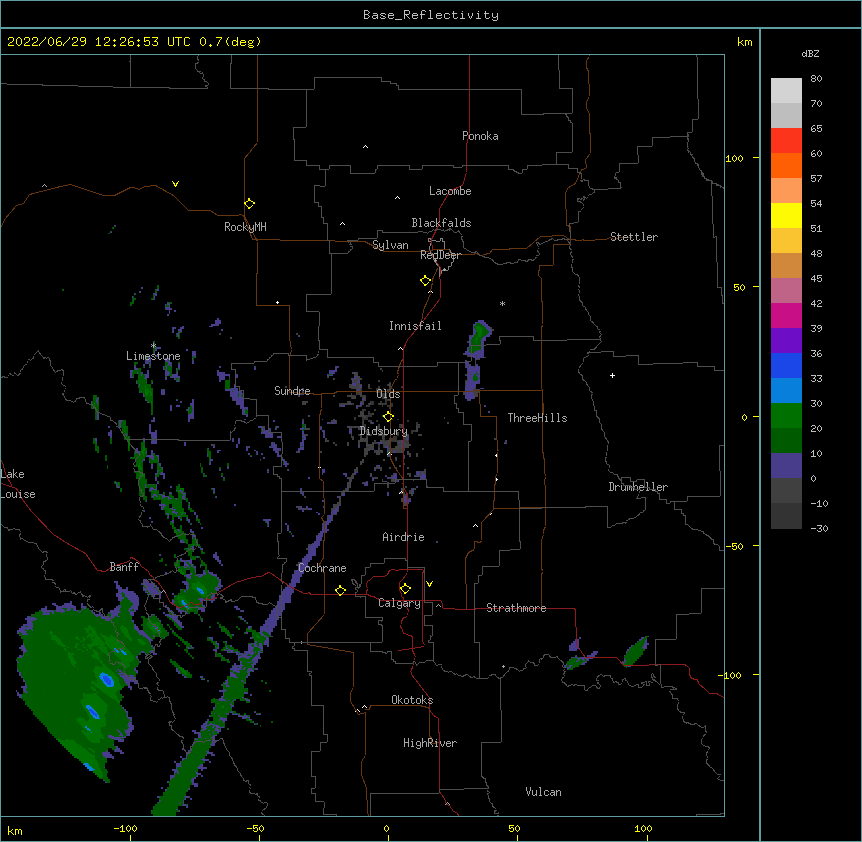Select the Lacombe city label

(x=450, y=191)
